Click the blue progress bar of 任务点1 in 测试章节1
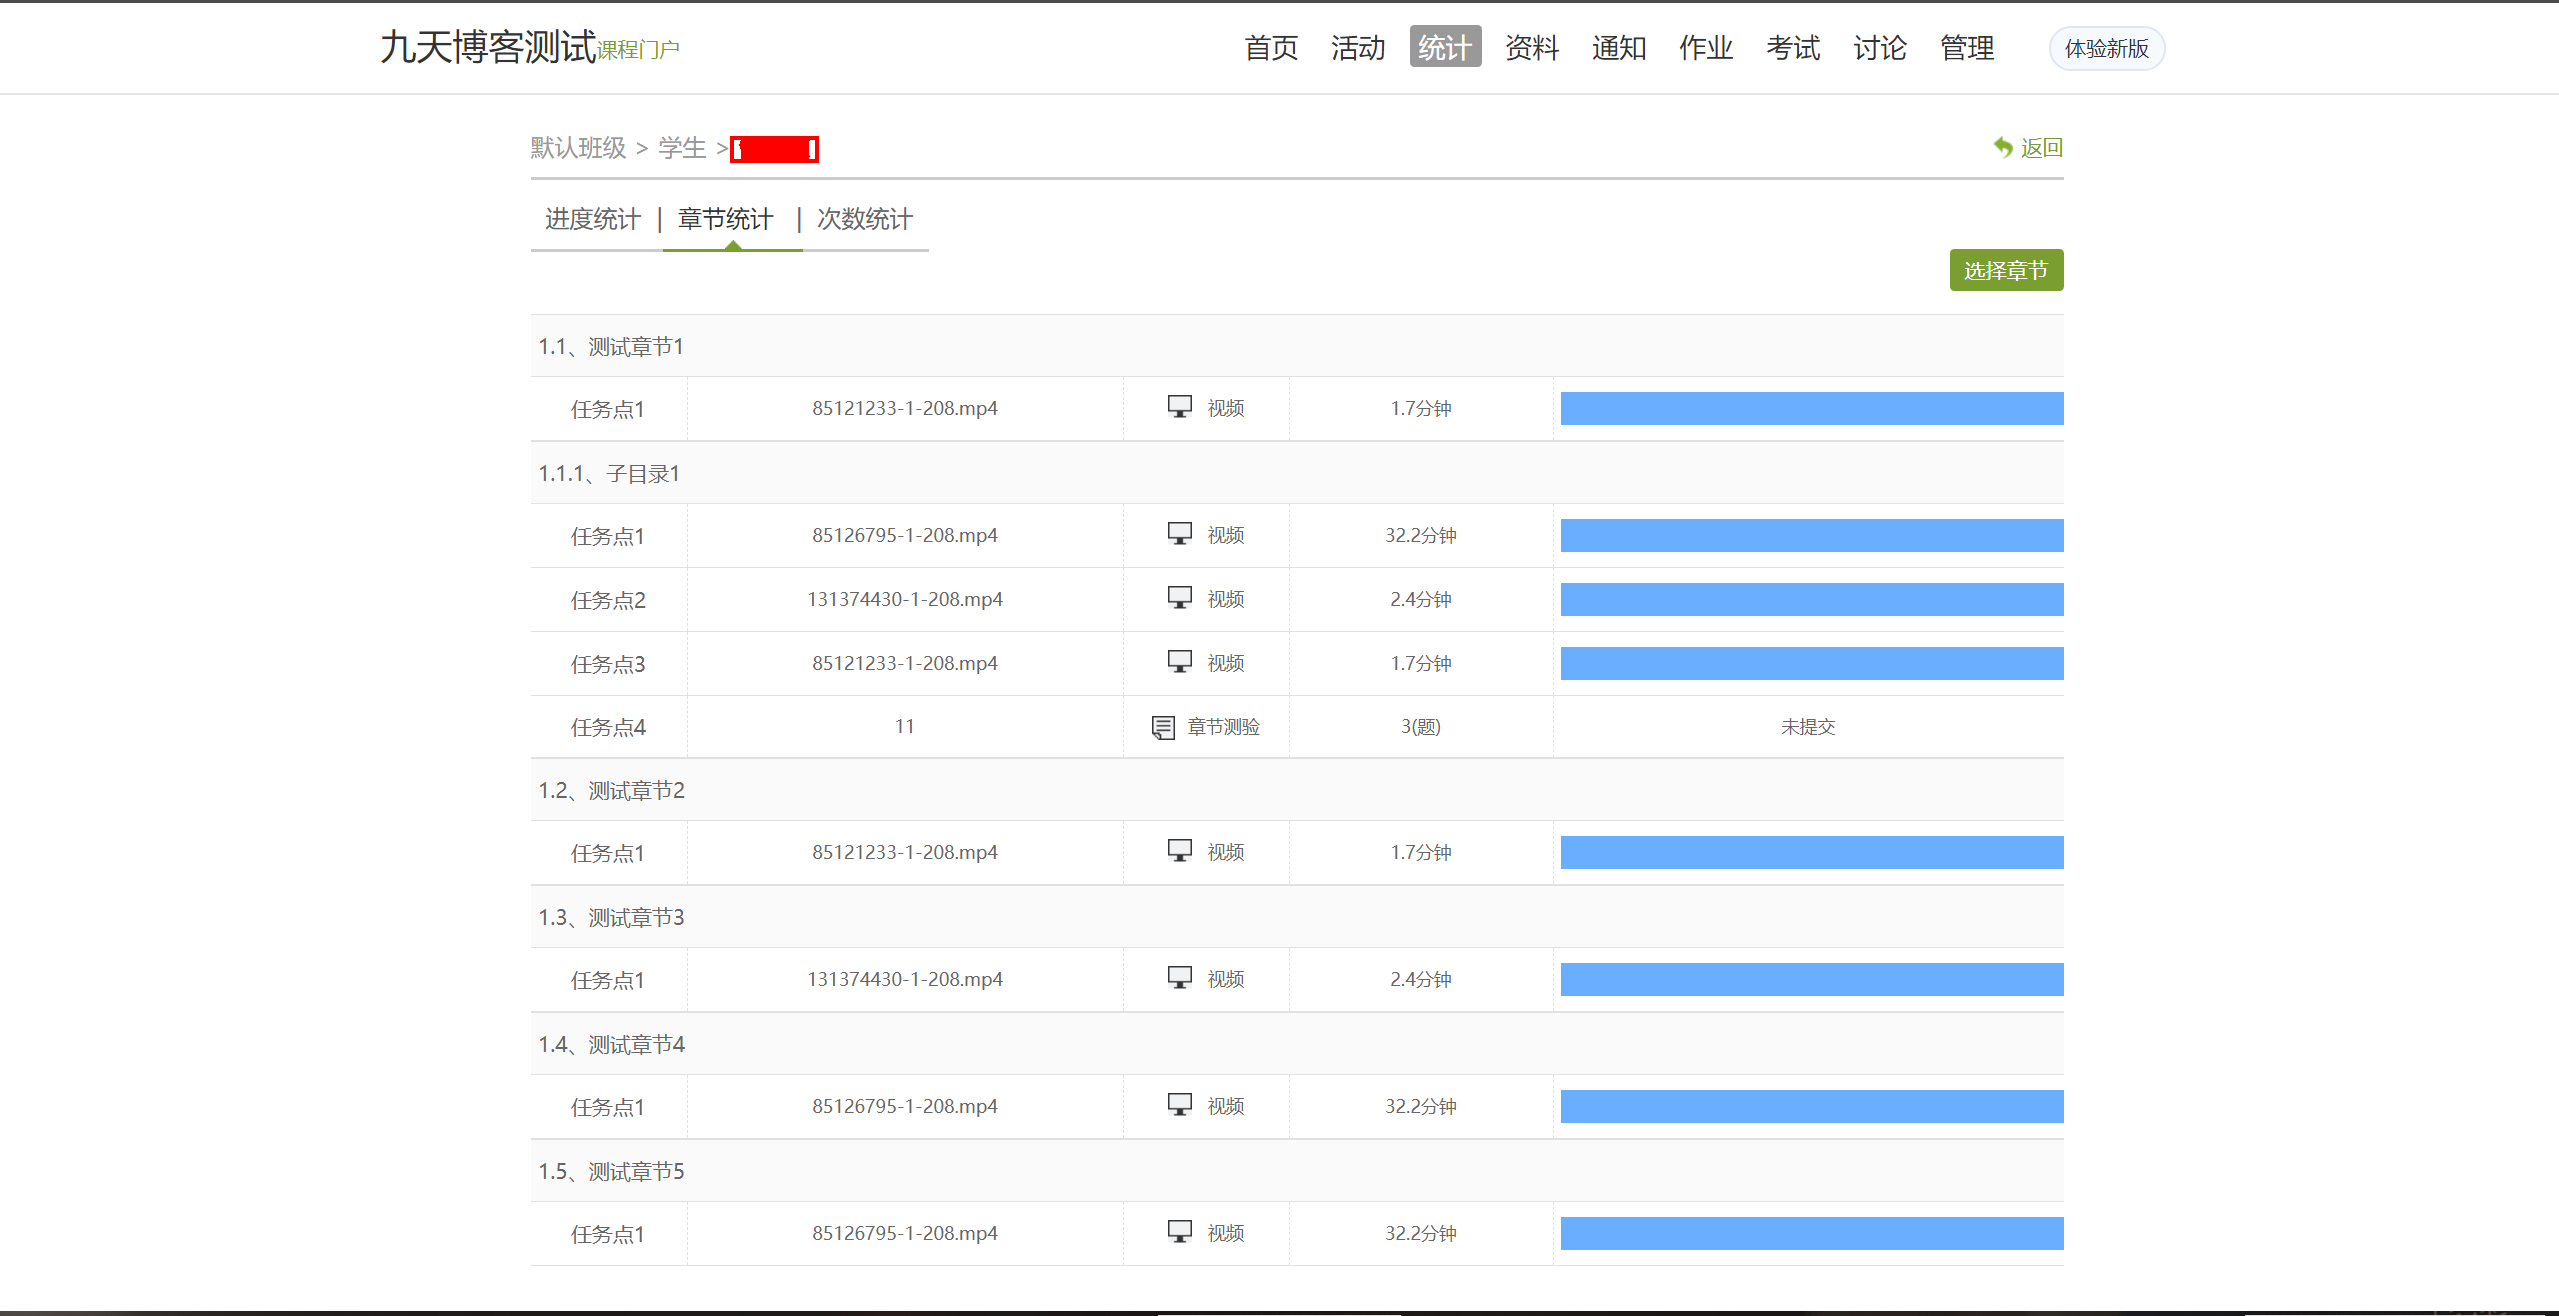 (1810, 407)
